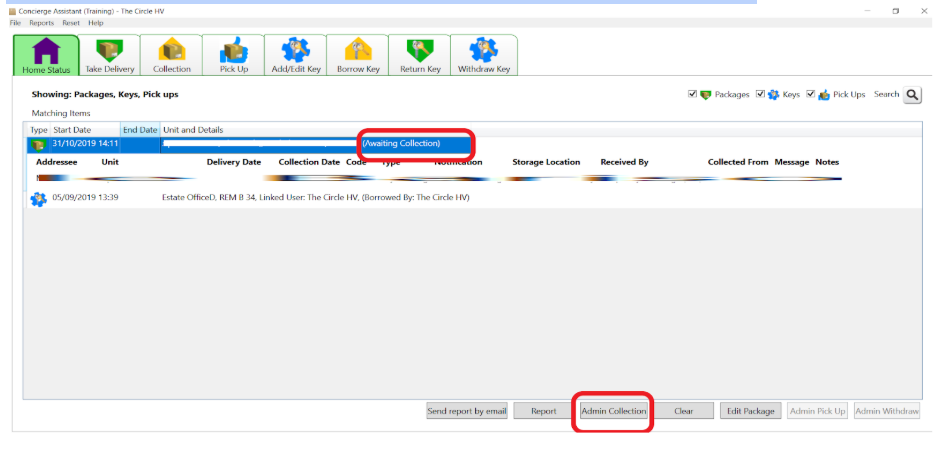Open the Return Key tool
Viewport: 945px width, 454px height.
pos(419,55)
